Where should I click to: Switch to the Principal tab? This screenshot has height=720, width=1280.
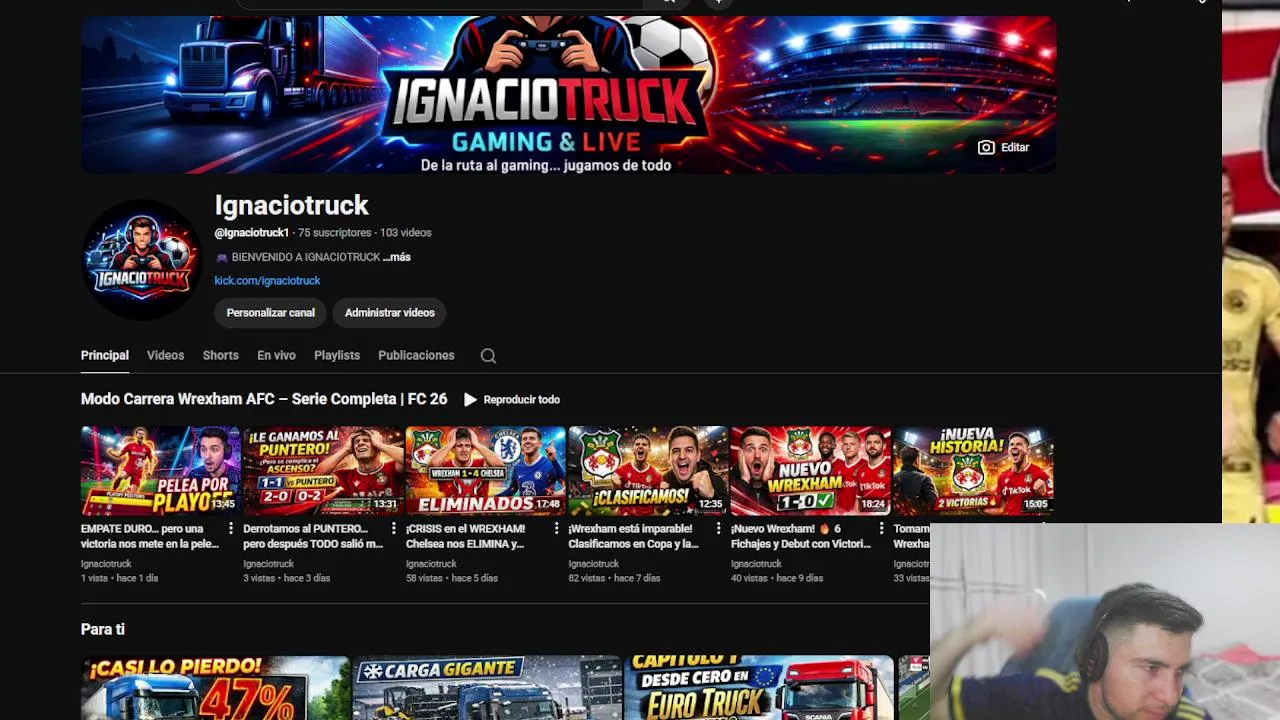(x=105, y=355)
